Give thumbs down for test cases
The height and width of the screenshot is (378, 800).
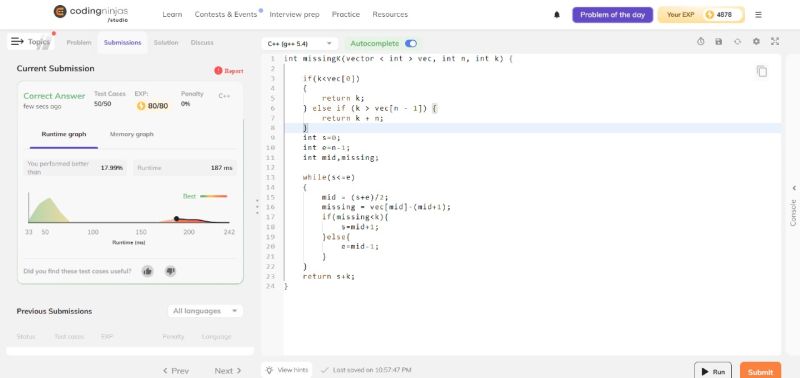click(171, 271)
